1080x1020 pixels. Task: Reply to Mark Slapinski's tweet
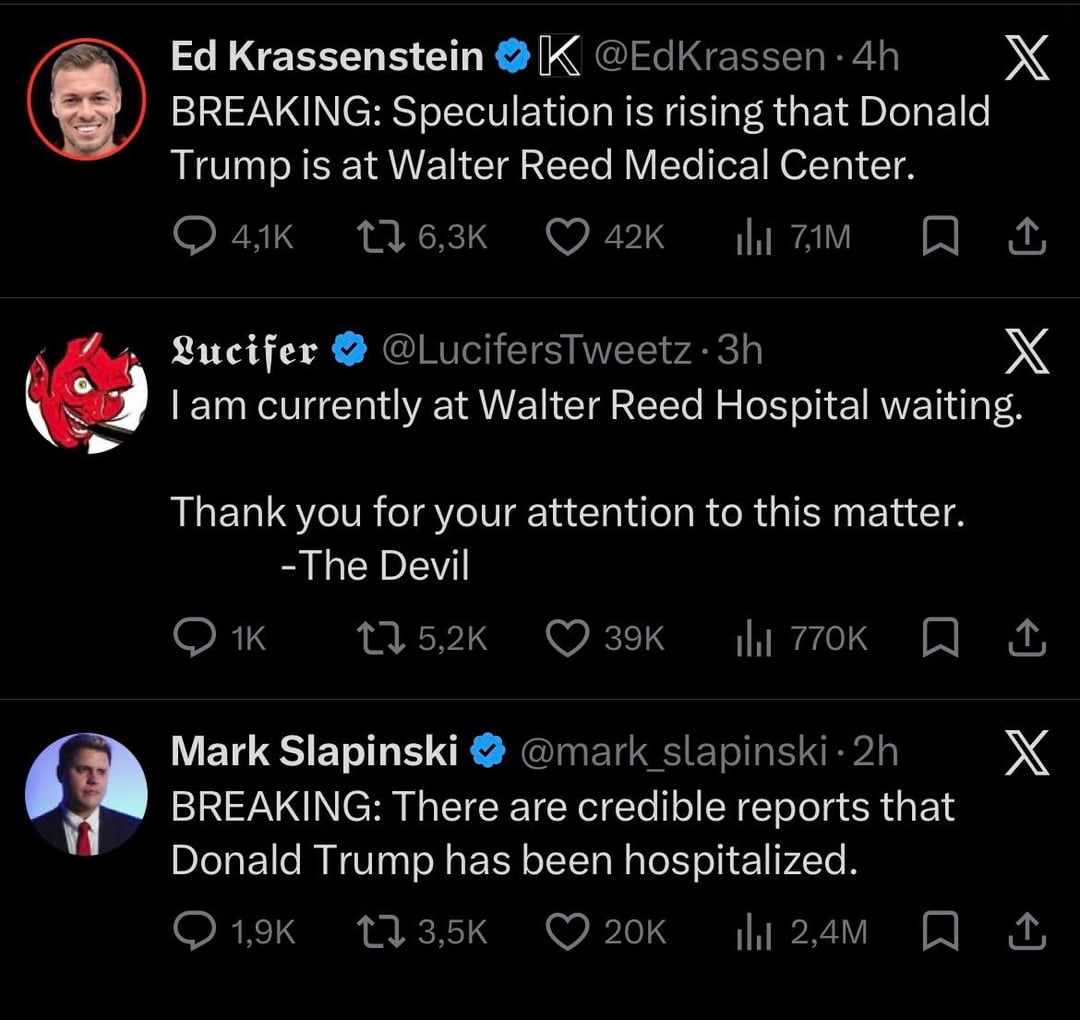[190, 932]
